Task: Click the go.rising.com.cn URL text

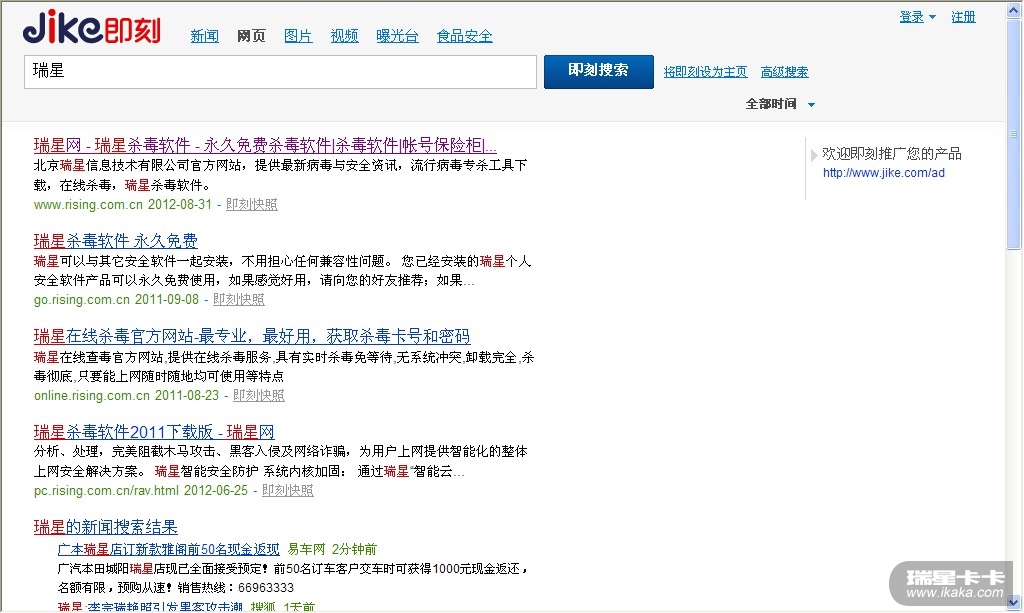Action: click(x=82, y=299)
